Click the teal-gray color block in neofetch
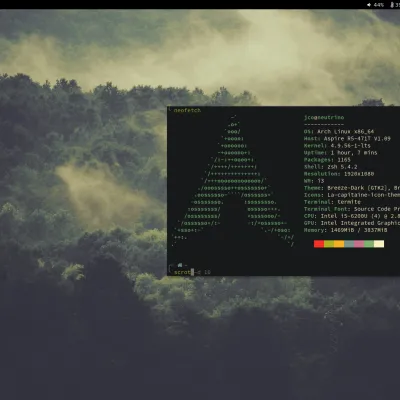400x400 pixels. pos(349,244)
